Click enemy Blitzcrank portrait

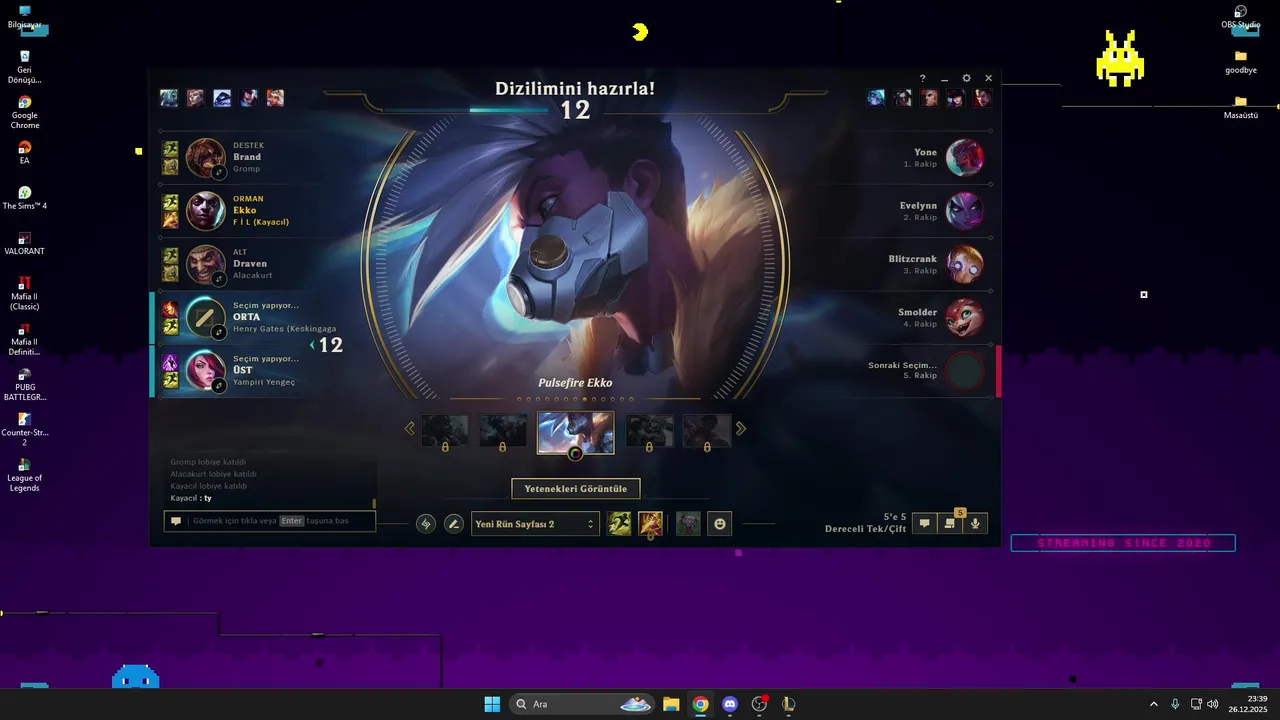(965, 264)
